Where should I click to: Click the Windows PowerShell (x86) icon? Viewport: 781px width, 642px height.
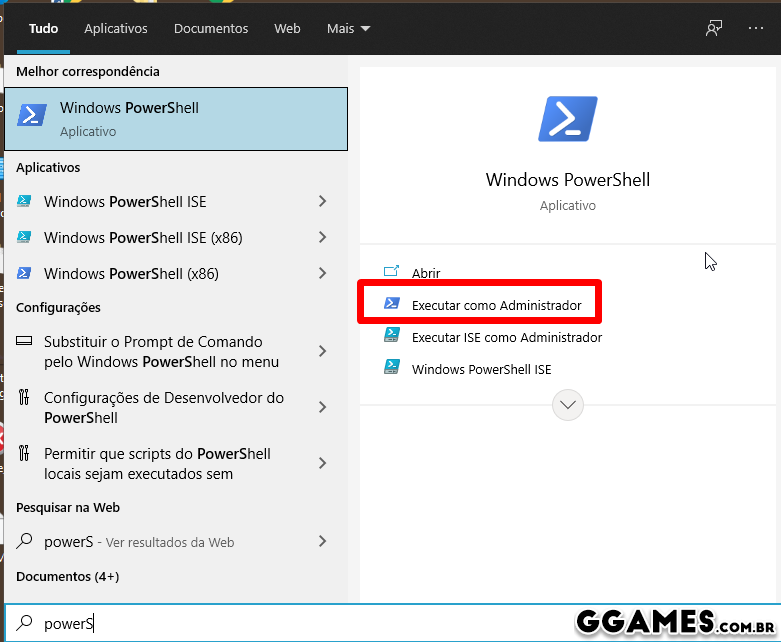24,274
